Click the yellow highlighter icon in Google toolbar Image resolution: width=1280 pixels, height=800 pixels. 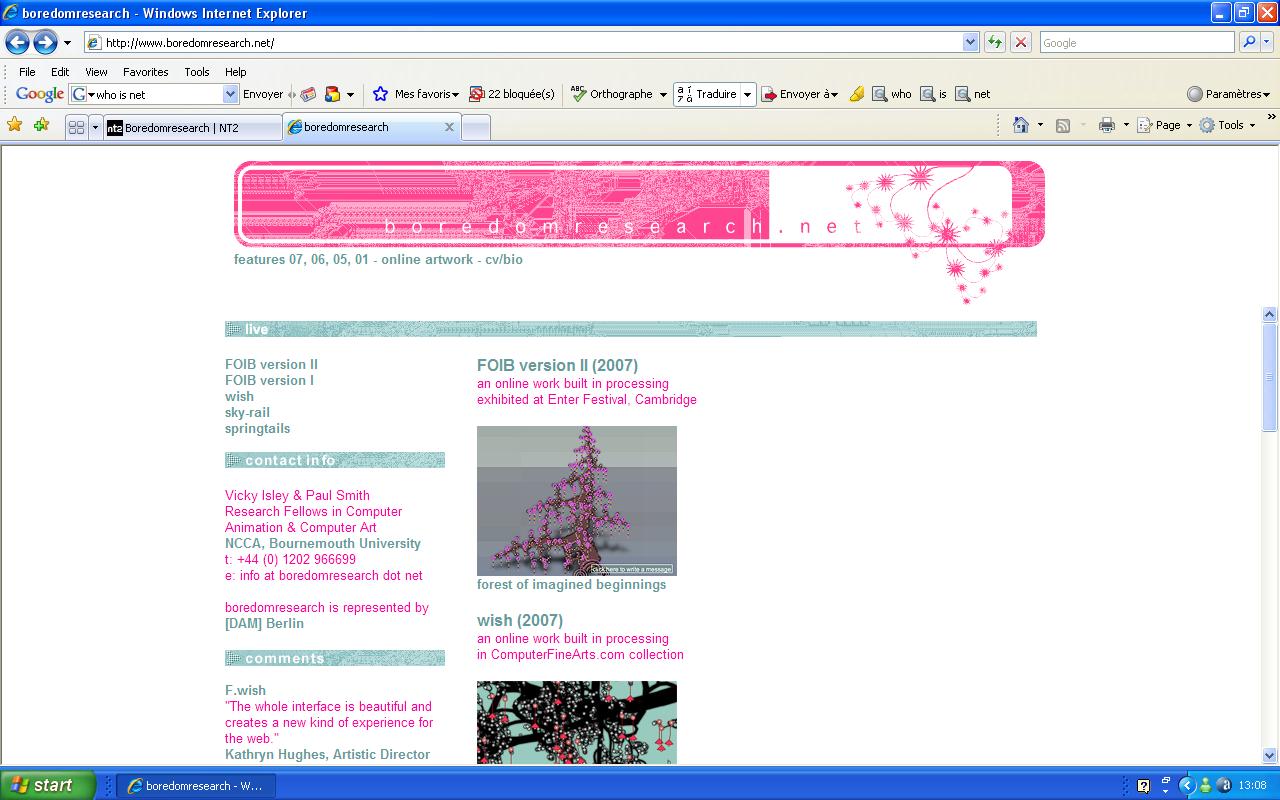coord(856,94)
